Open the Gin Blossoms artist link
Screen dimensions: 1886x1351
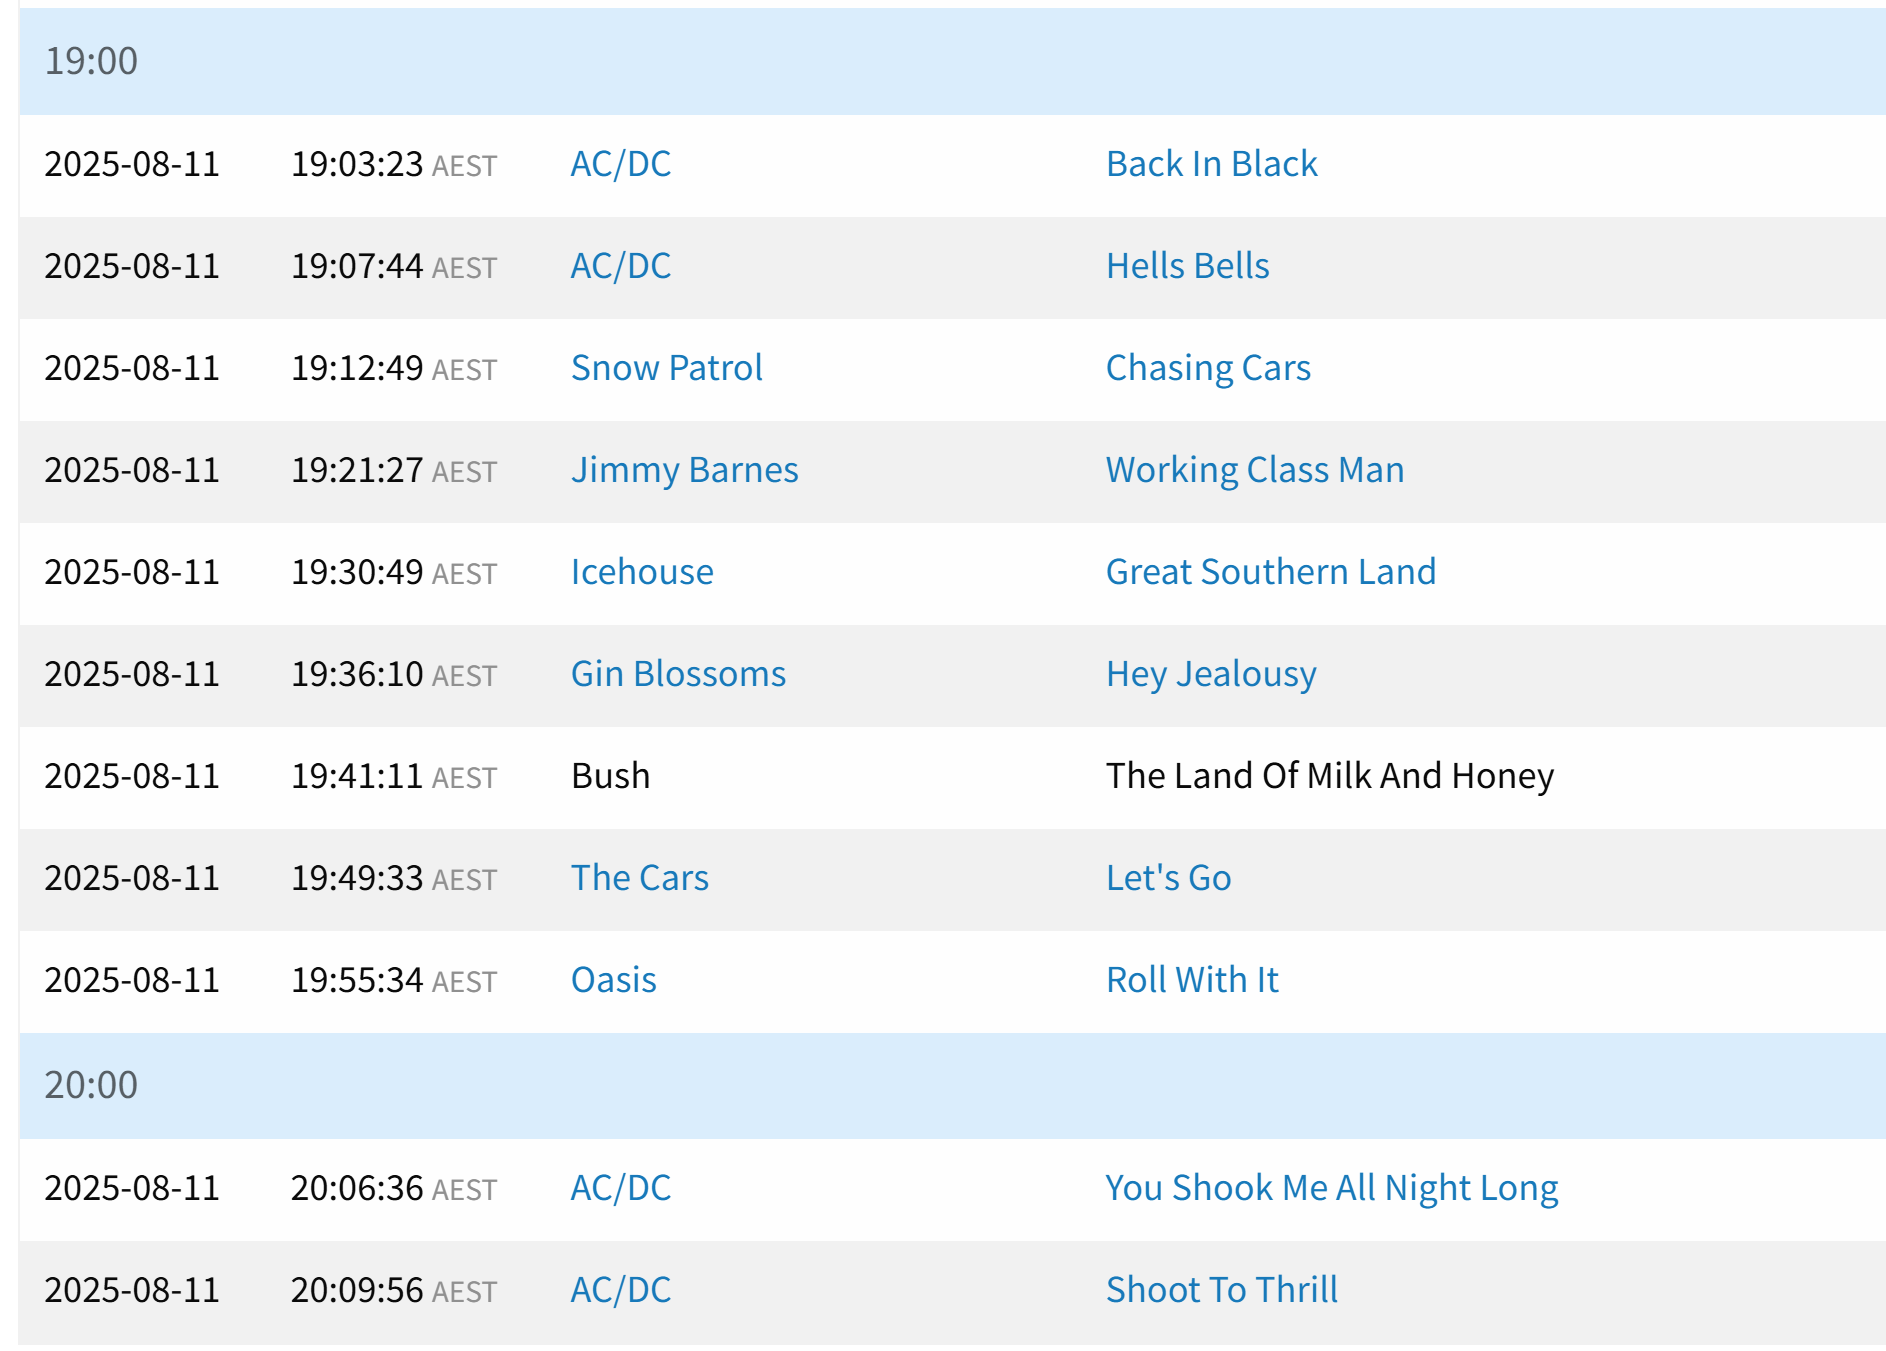pos(677,674)
